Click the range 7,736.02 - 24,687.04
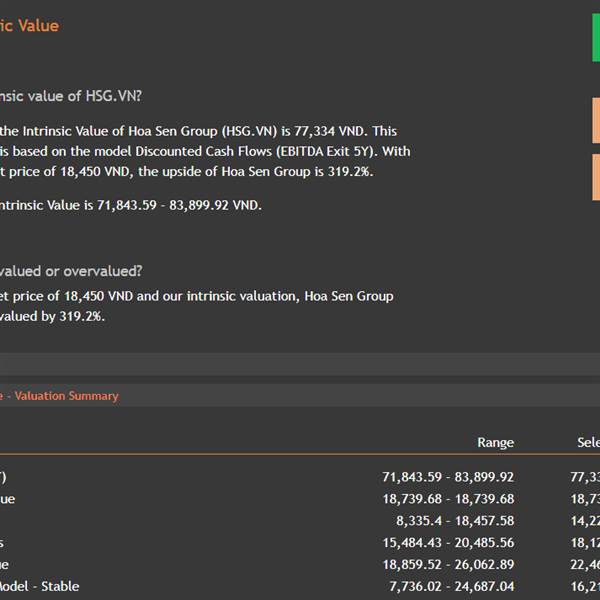The image size is (600, 600). 452,586
